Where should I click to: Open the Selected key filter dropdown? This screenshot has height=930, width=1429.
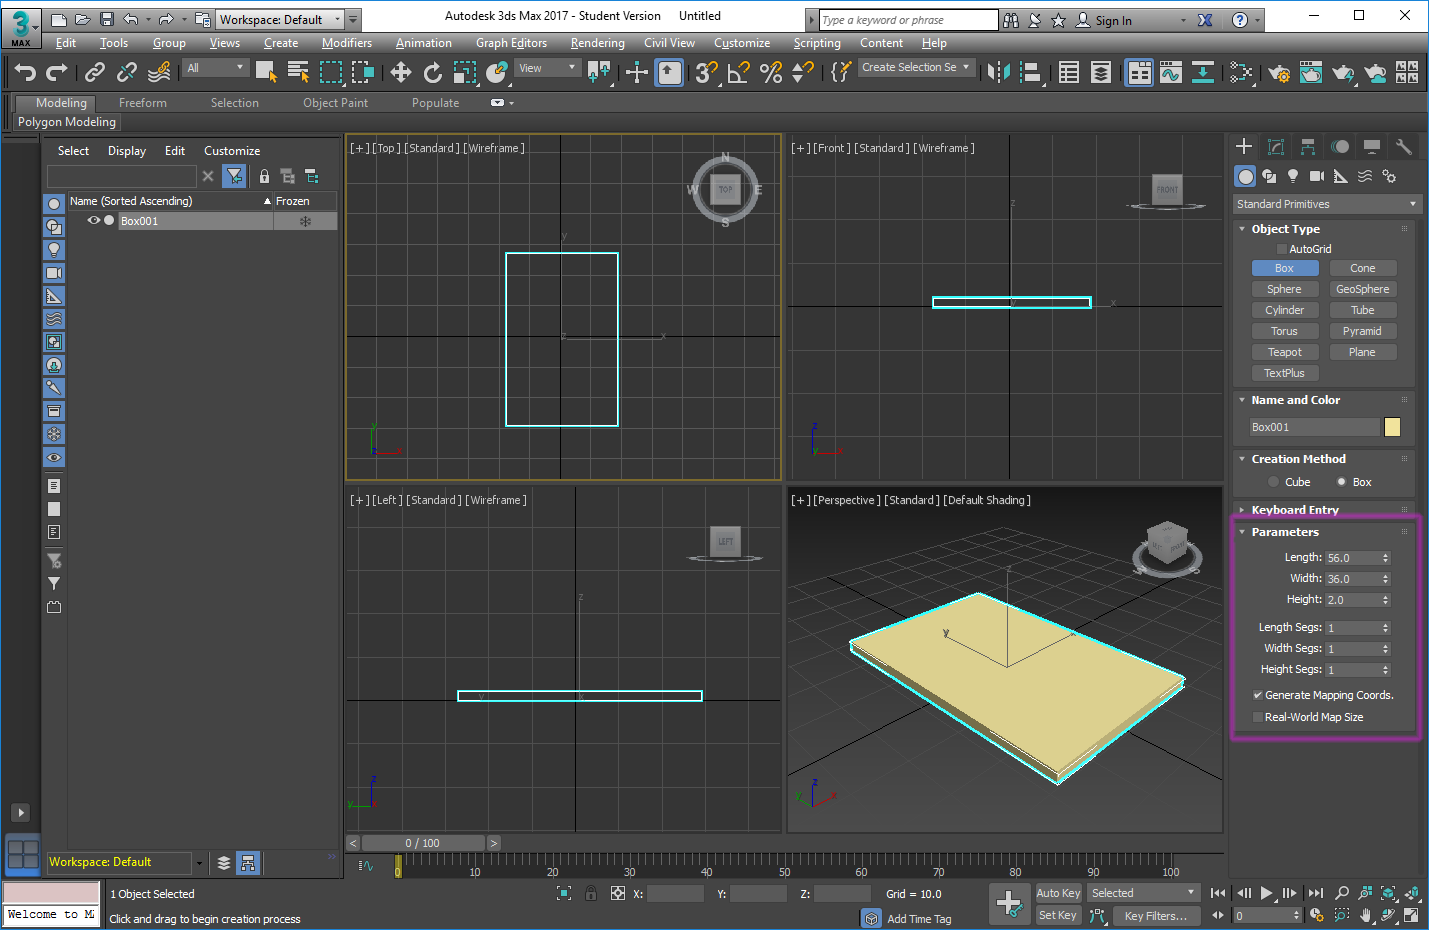point(1143,893)
